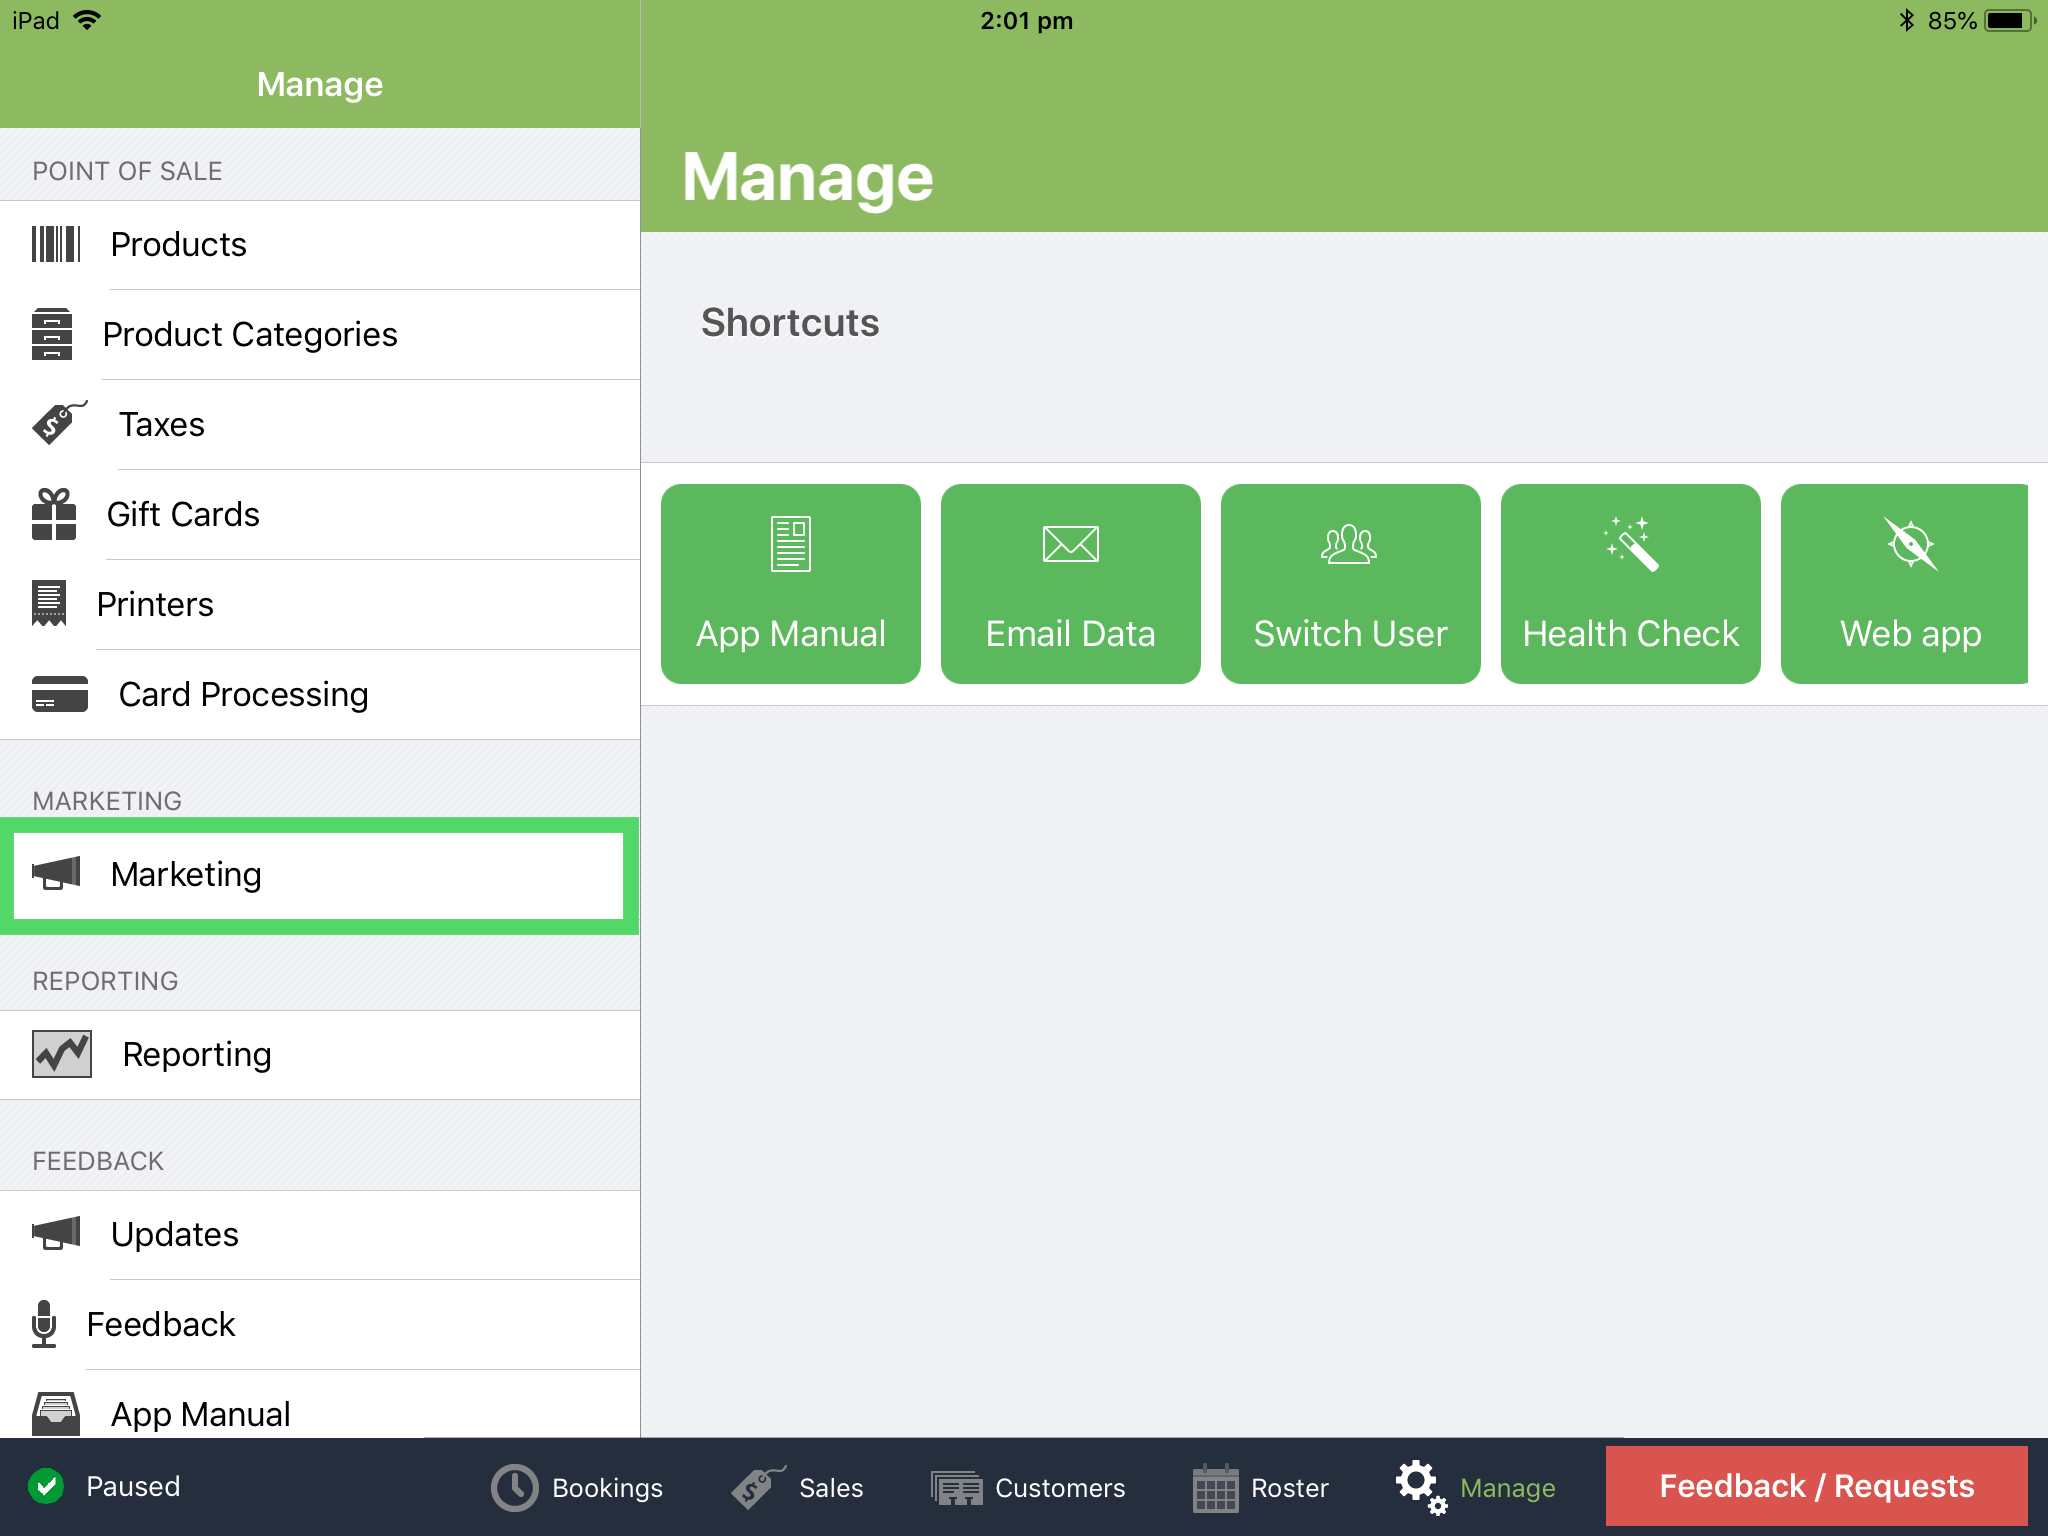The image size is (2048, 1536).
Task: Click the red Feedback / Requests button
Action: coord(1817,1486)
